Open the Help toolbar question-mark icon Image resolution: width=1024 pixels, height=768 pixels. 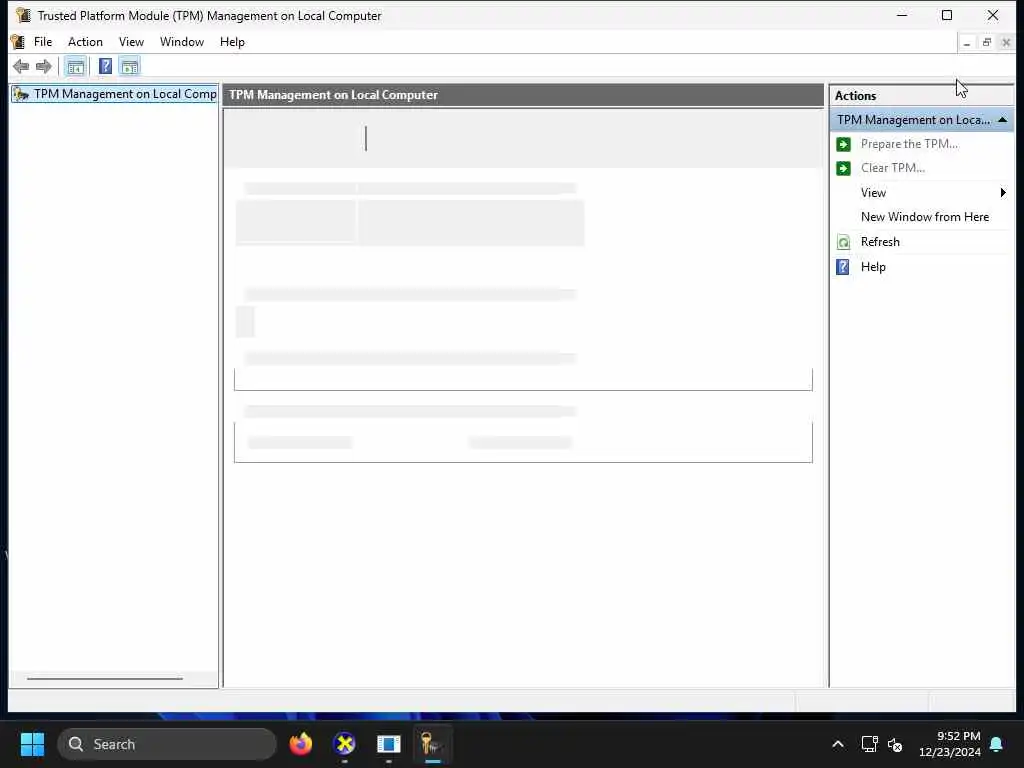coord(105,66)
